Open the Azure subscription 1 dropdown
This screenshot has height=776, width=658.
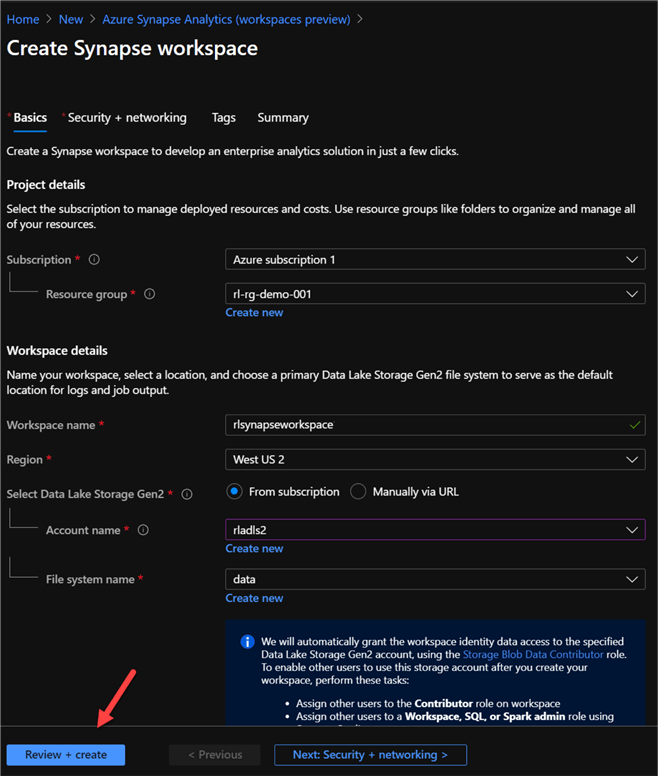coord(435,259)
